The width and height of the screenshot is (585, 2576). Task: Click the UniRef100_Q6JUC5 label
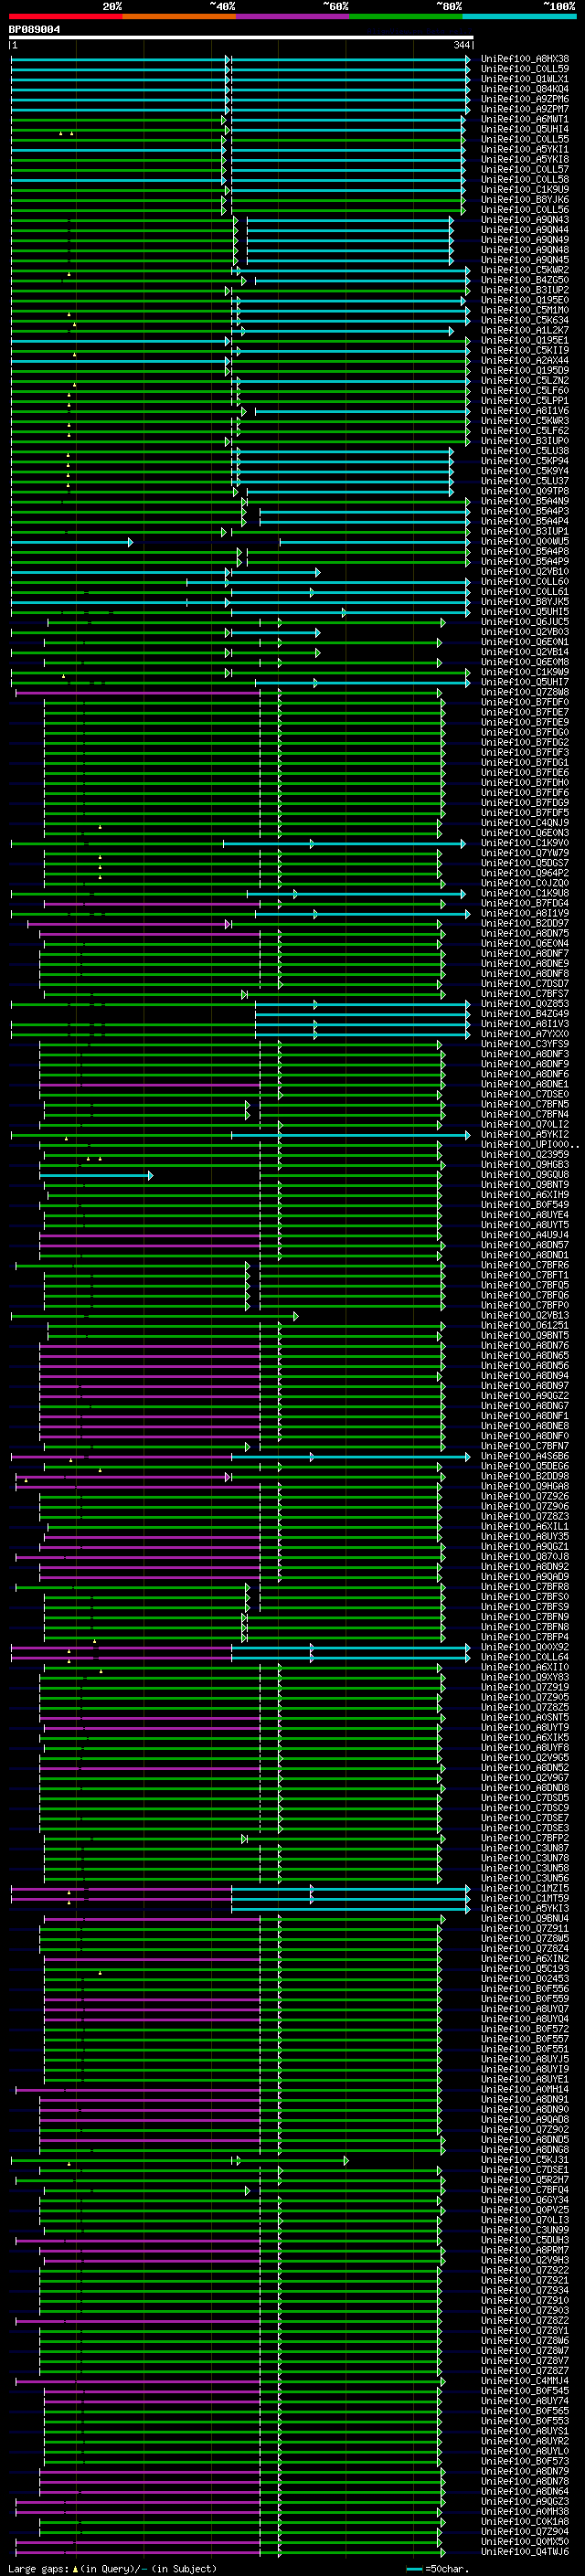coord(524,622)
